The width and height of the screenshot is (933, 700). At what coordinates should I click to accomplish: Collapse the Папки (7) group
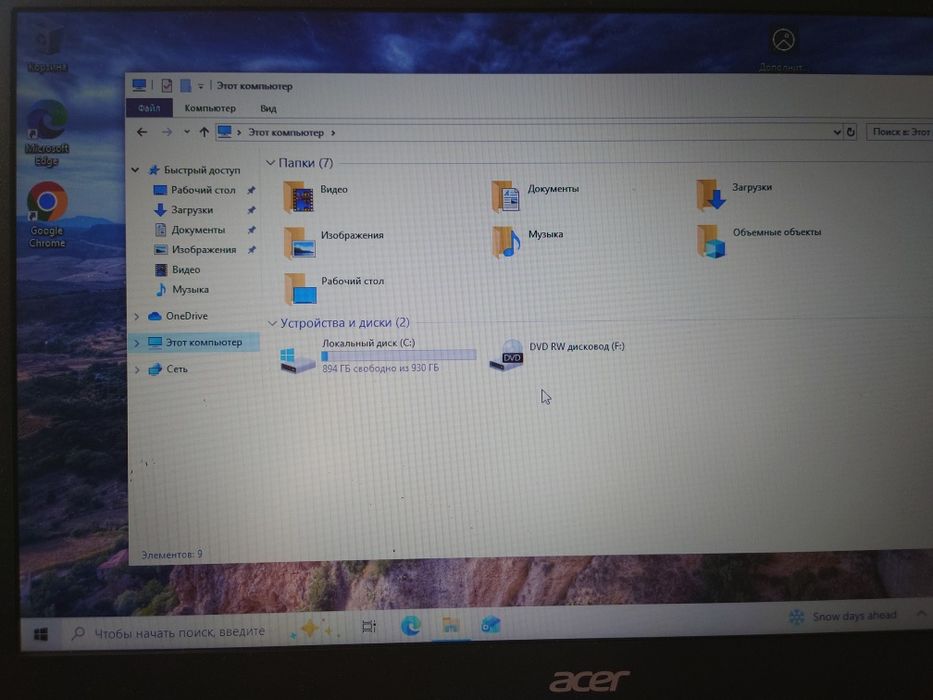coord(271,162)
